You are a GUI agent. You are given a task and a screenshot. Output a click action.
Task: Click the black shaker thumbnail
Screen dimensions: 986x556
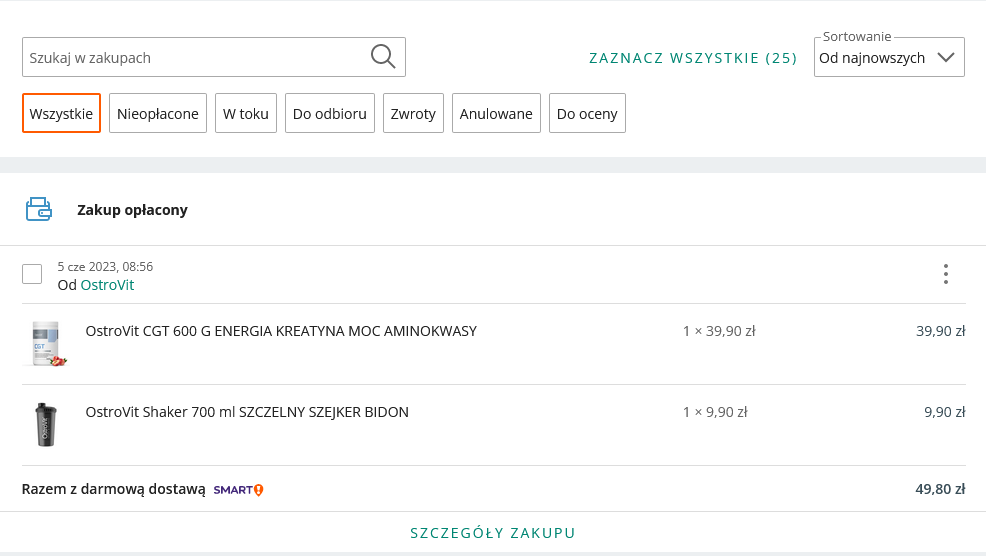pos(46,425)
